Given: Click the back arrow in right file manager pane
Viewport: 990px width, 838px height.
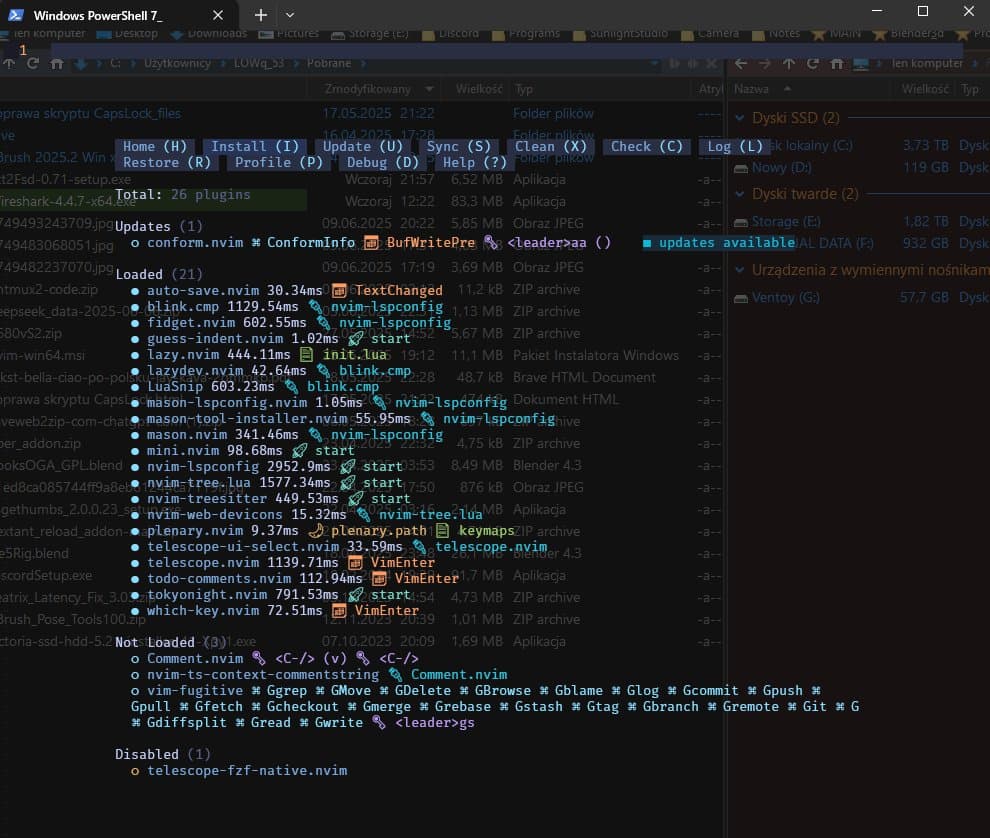Looking at the screenshot, I should [x=741, y=64].
